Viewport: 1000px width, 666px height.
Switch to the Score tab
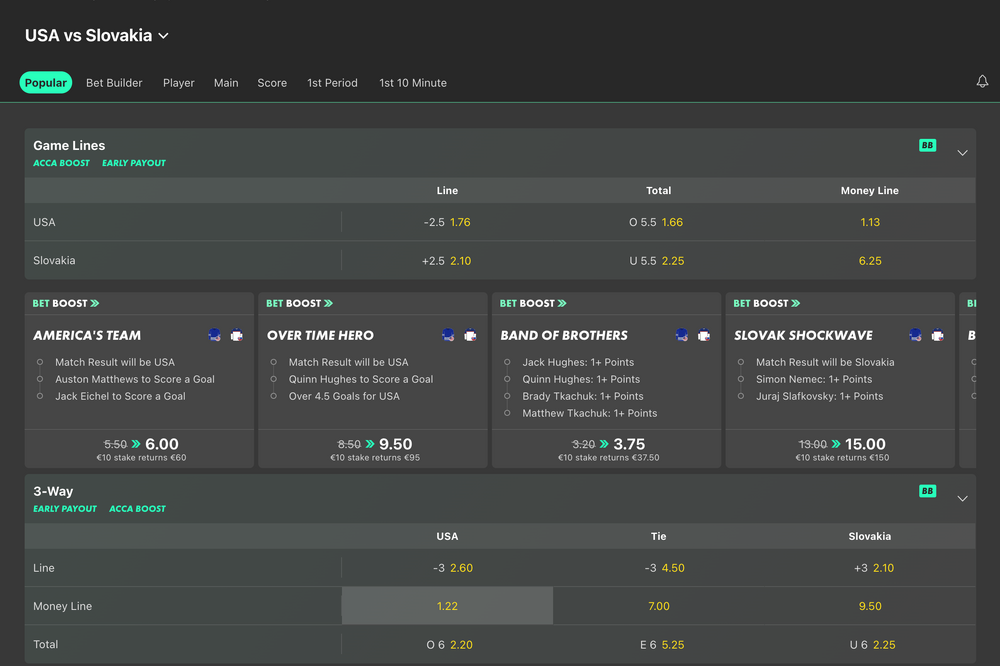(x=272, y=83)
